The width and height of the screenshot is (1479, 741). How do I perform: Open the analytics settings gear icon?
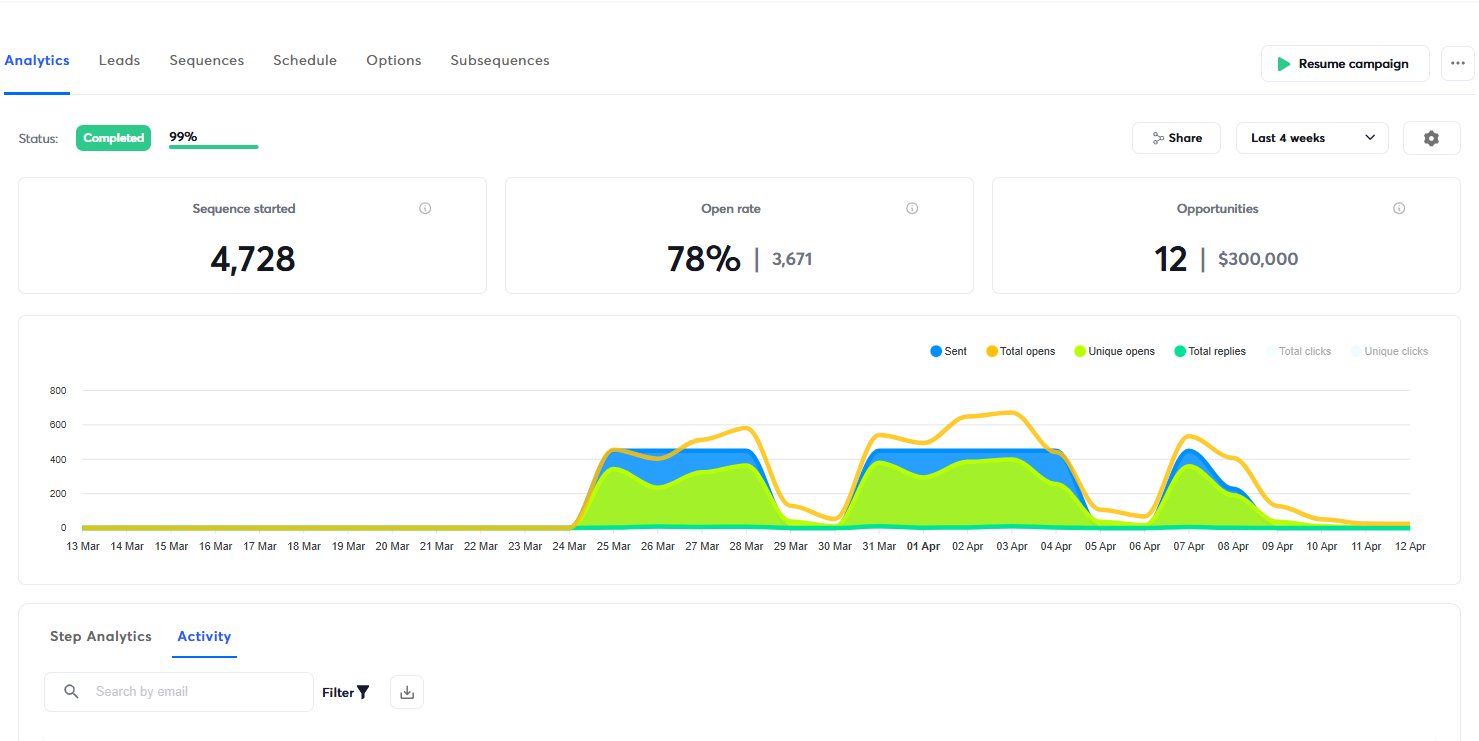coord(1431,138)
